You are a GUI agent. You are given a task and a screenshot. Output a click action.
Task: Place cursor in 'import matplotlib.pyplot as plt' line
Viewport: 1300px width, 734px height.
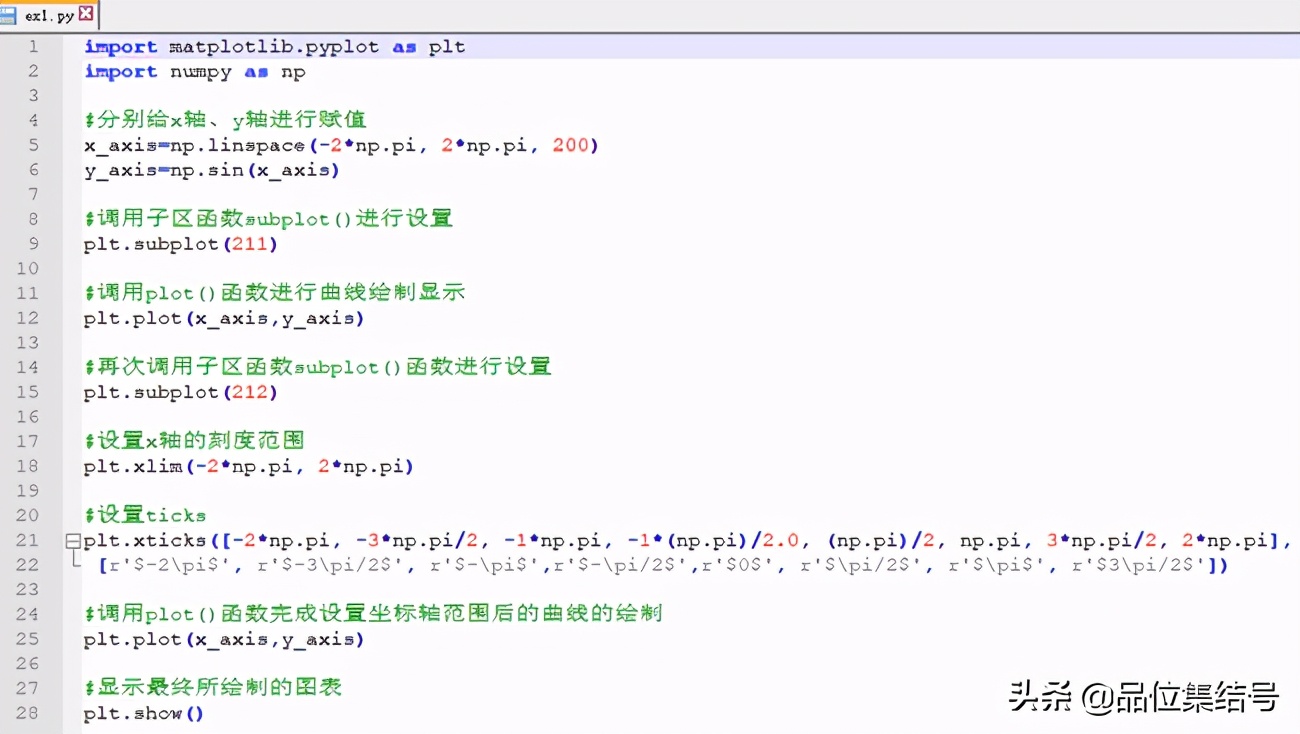coord(275,47)
